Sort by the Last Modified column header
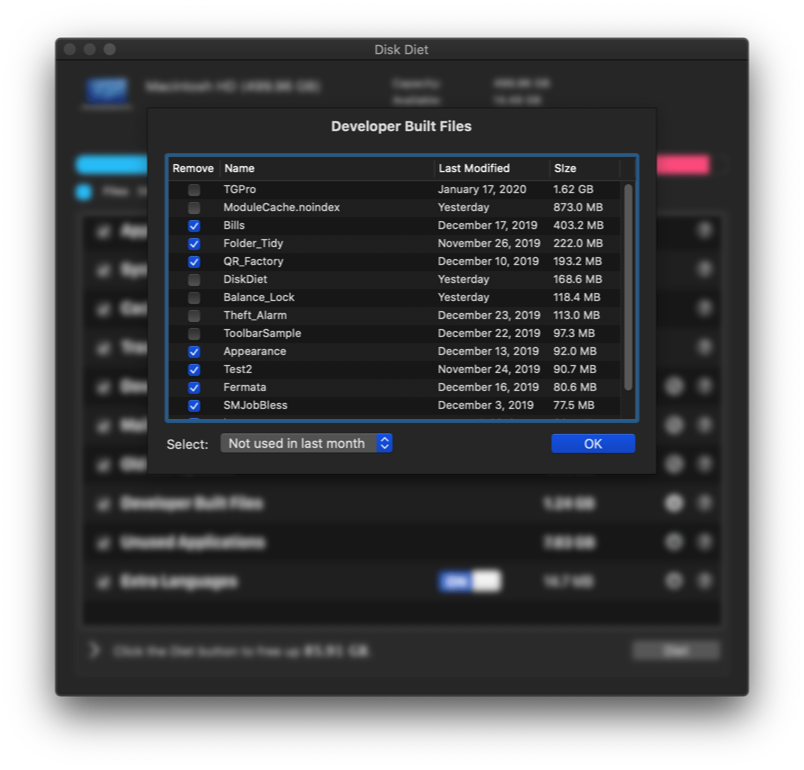Image resolution: width=804 pixels, height=770 pixels. [x=492, y=168]
